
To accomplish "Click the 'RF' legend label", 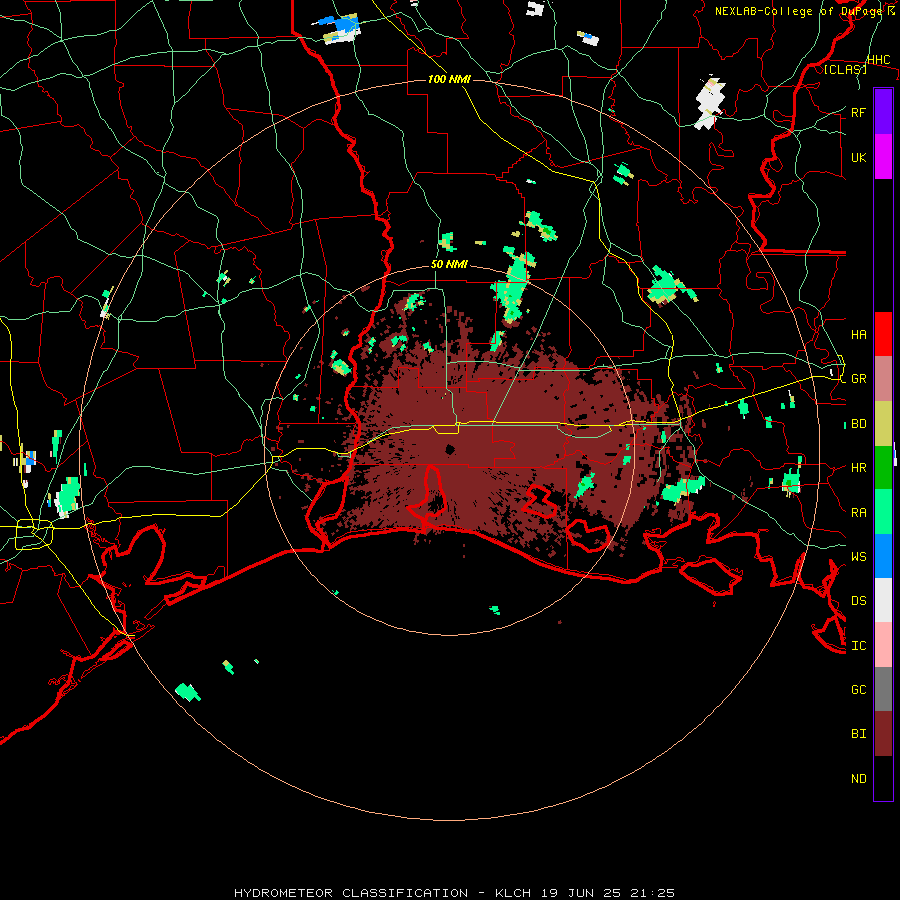I will pos(858,112).
